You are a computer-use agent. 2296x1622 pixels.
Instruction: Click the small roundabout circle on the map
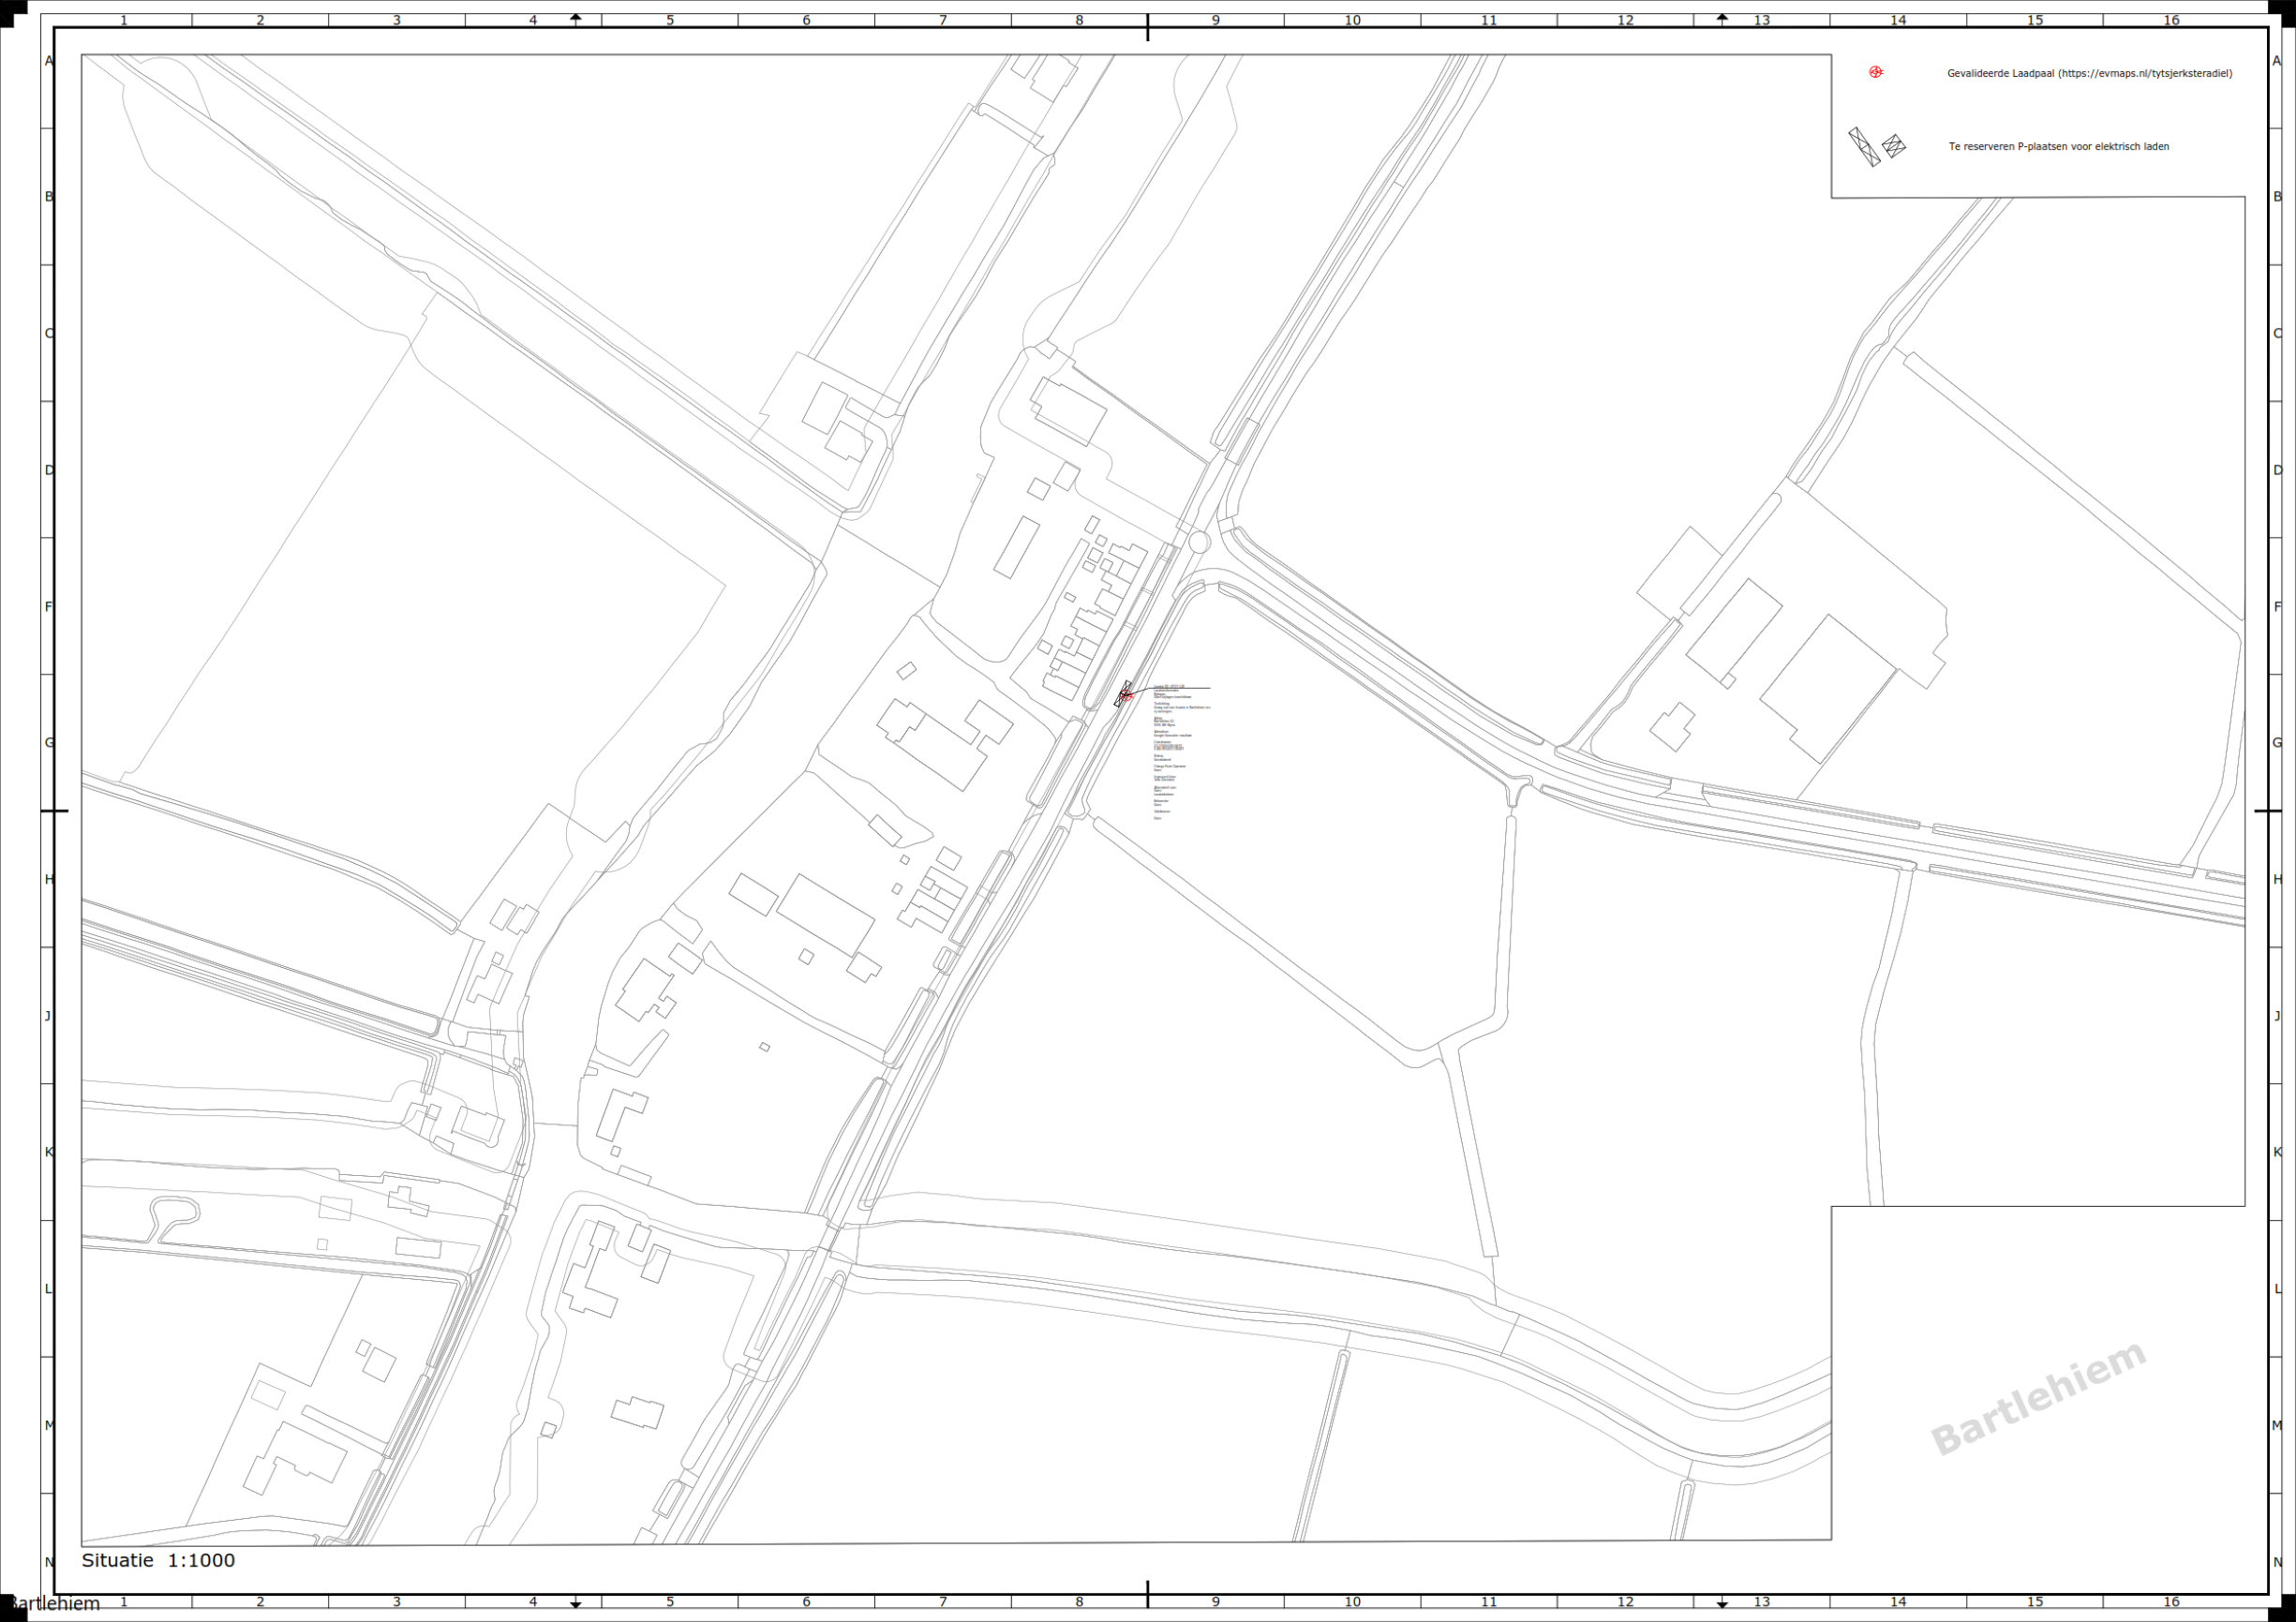pos(1199,542)
